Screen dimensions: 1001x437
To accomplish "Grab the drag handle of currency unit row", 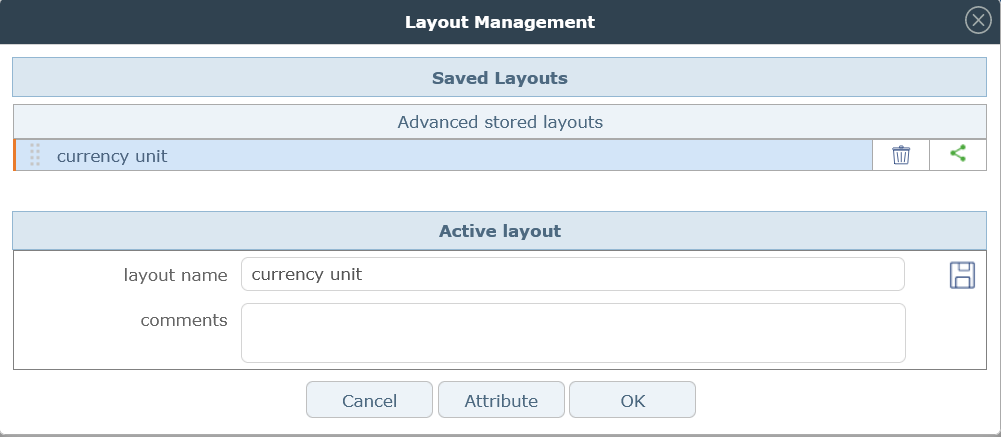I will (35, 155).
